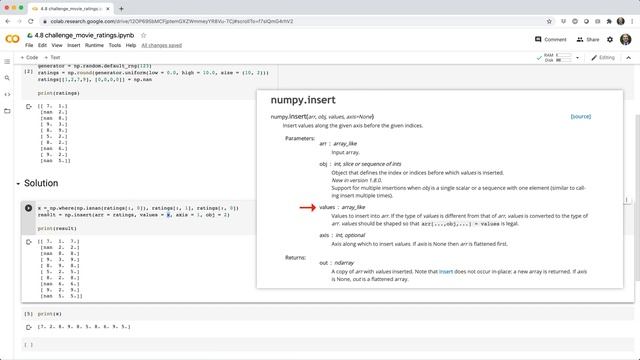Clear output icon of result output
The image size is (640, 360).
[29, 242]
